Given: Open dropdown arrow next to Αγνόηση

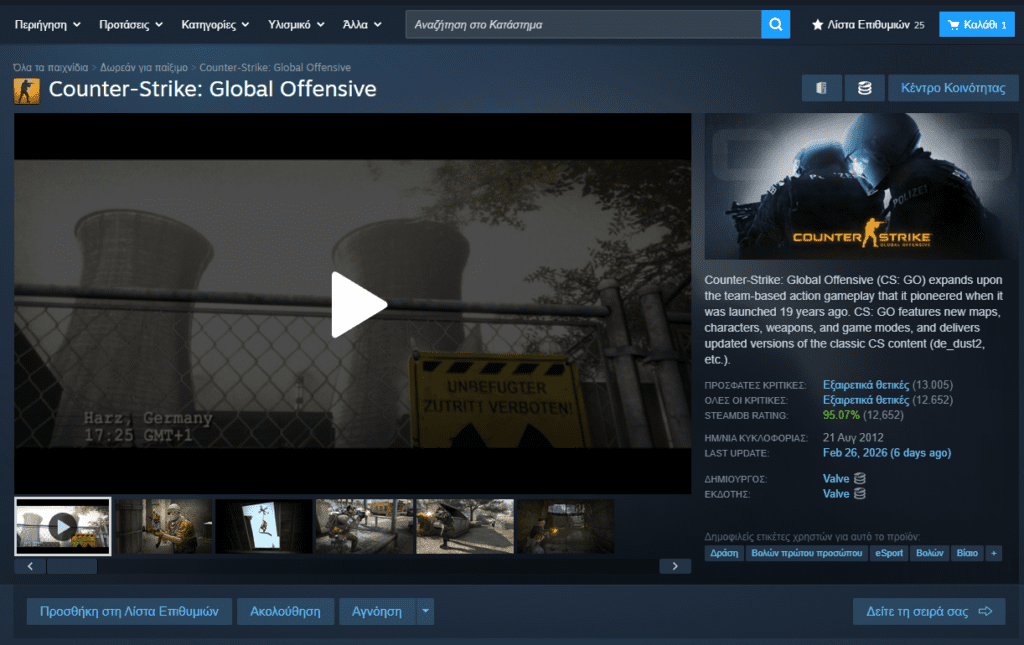Looking at the screenshot, I should point(426,611).
